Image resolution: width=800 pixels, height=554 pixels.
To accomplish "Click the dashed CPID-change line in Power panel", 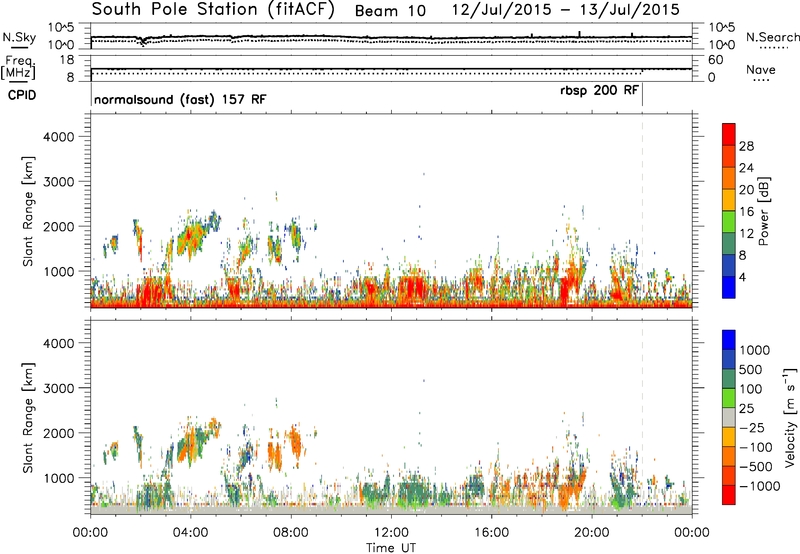I will (x=642, y=211).
